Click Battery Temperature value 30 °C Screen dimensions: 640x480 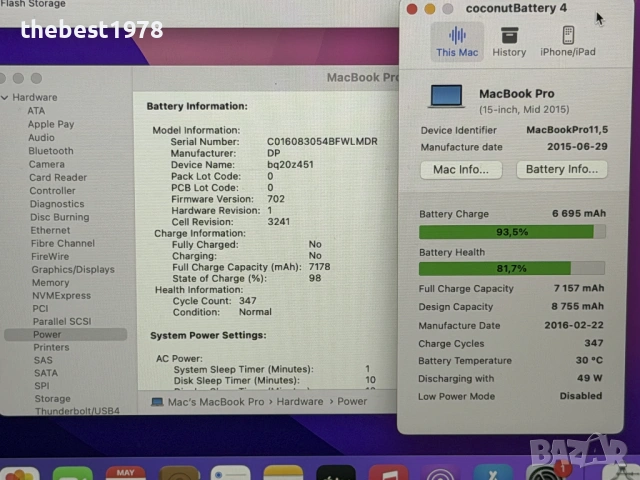pos(589,360)
